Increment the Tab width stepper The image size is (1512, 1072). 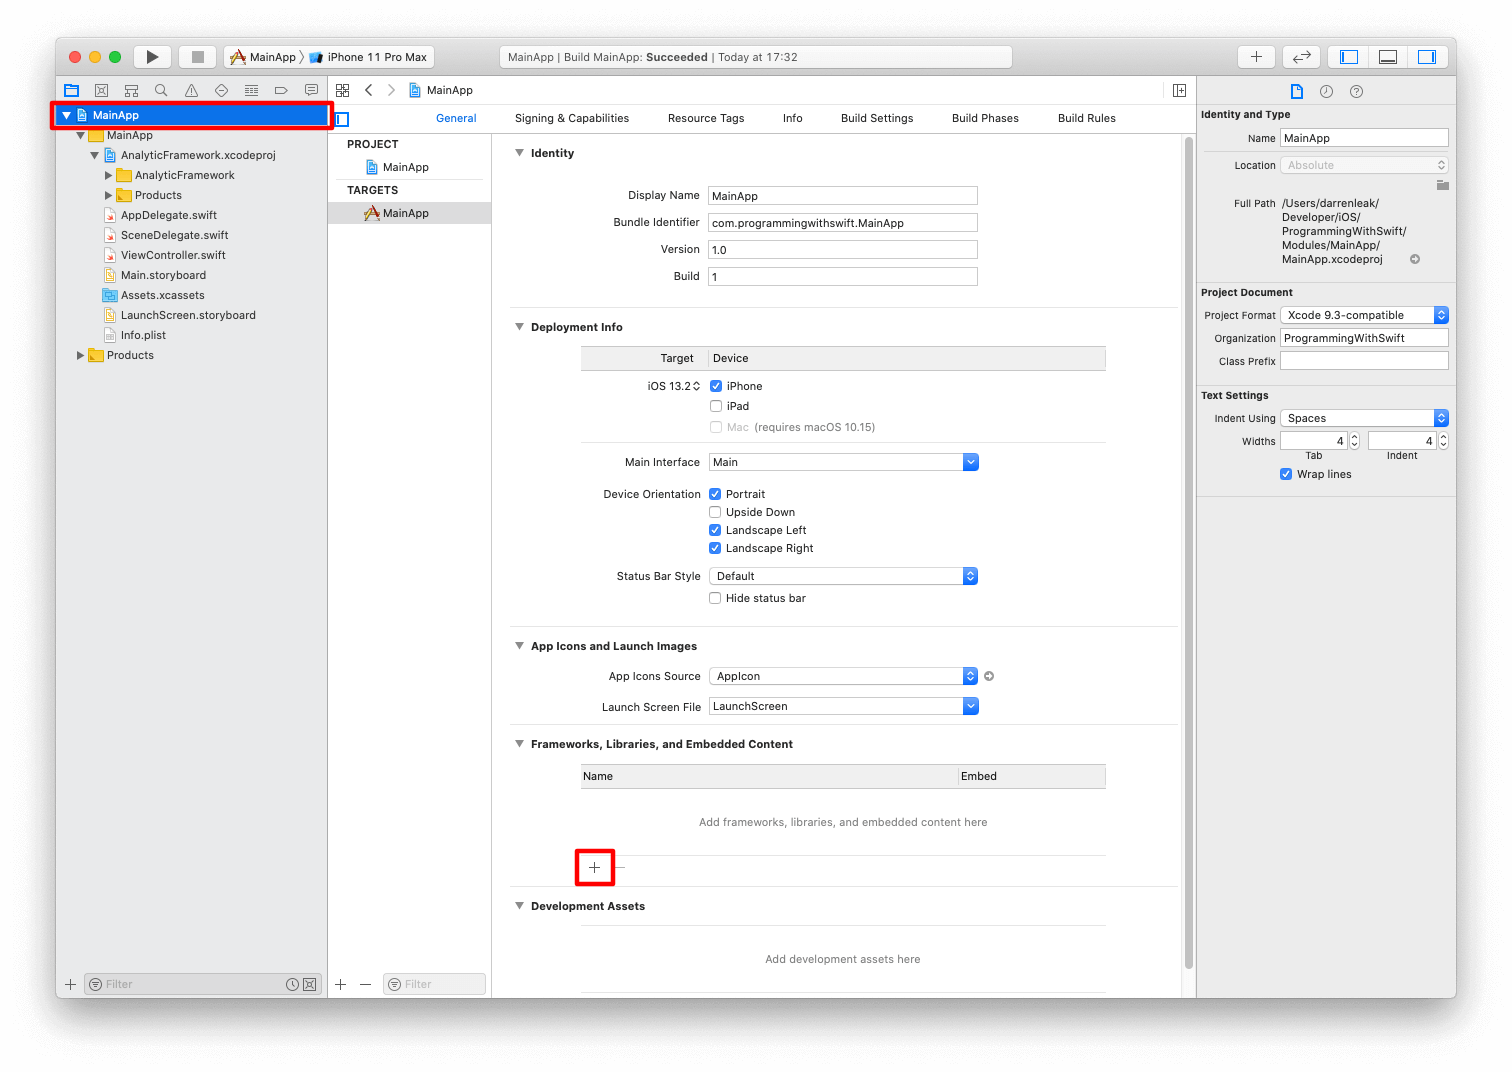pyautogui.click(x=1355, y=437)
